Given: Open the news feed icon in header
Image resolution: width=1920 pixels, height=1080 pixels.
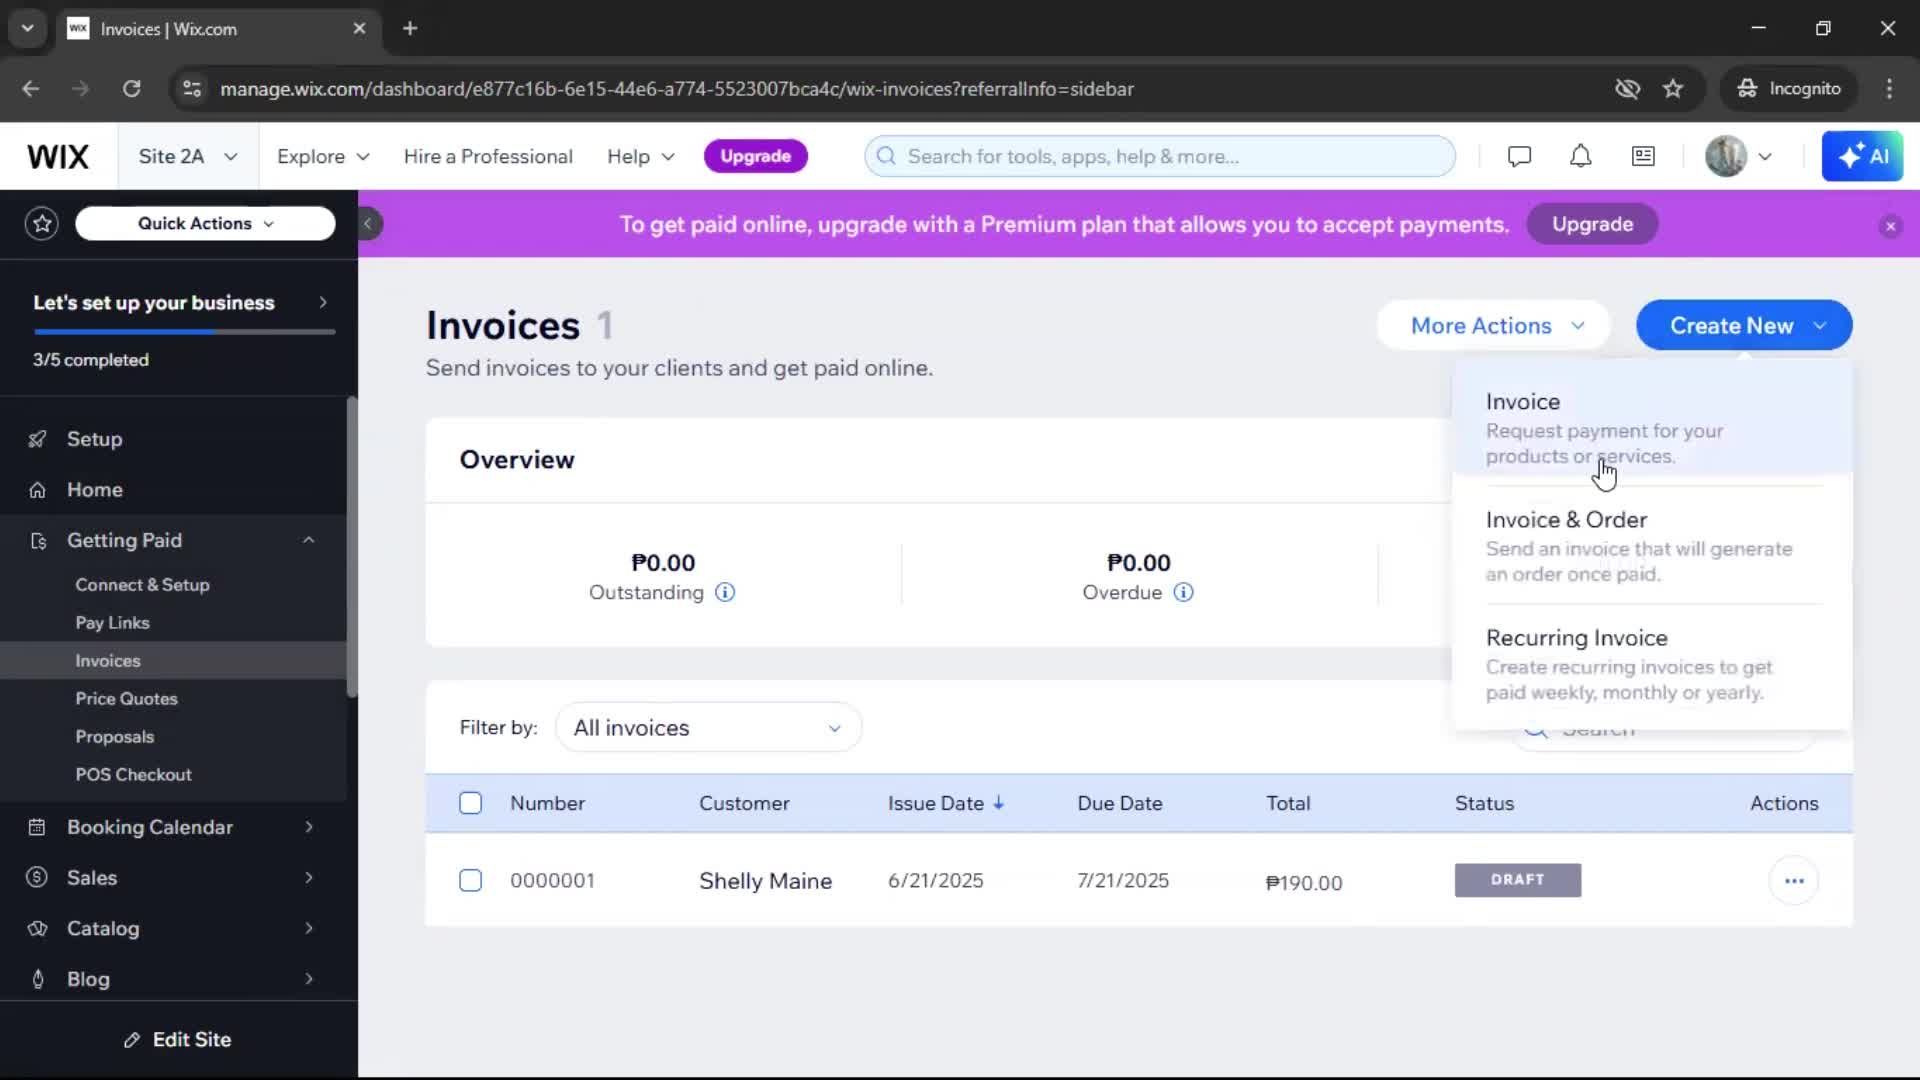Looking at the screenshot, I should (x=1643, y=157).
